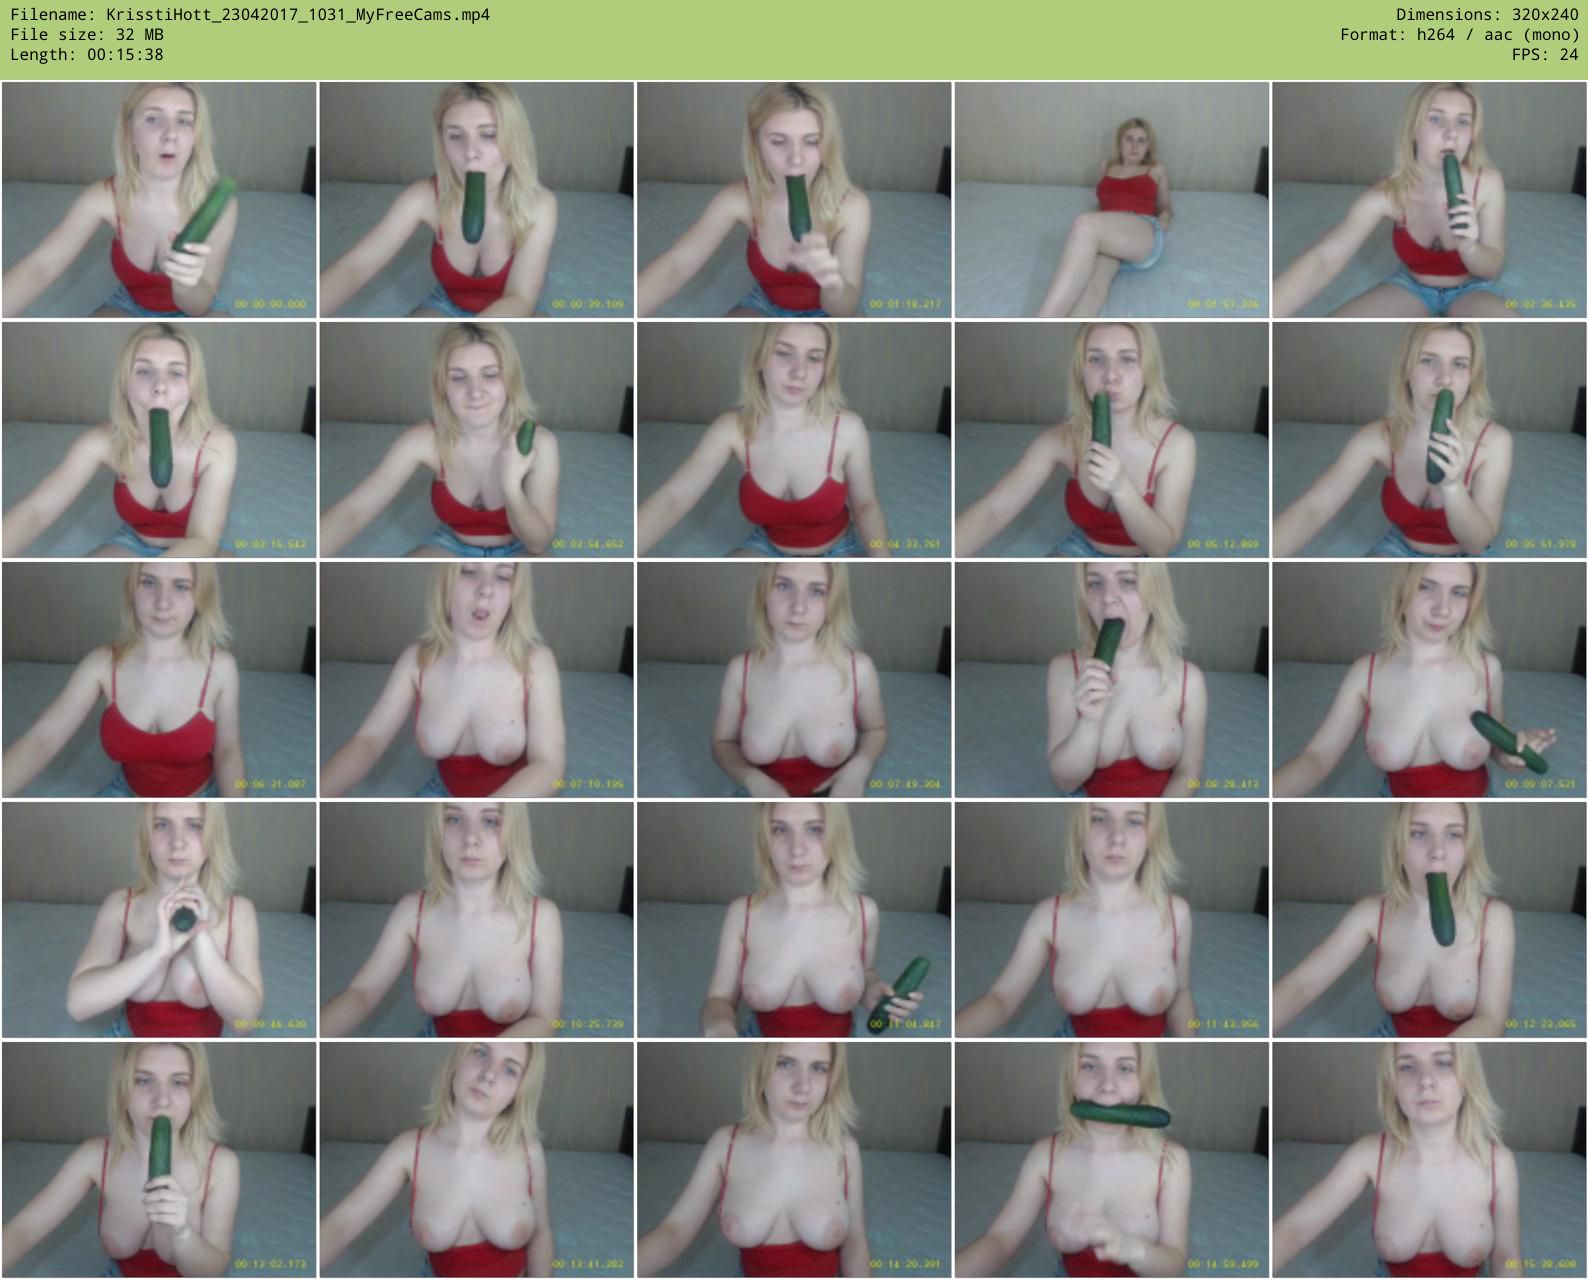Click the FPS: 24 text

tap(1545, 55)
